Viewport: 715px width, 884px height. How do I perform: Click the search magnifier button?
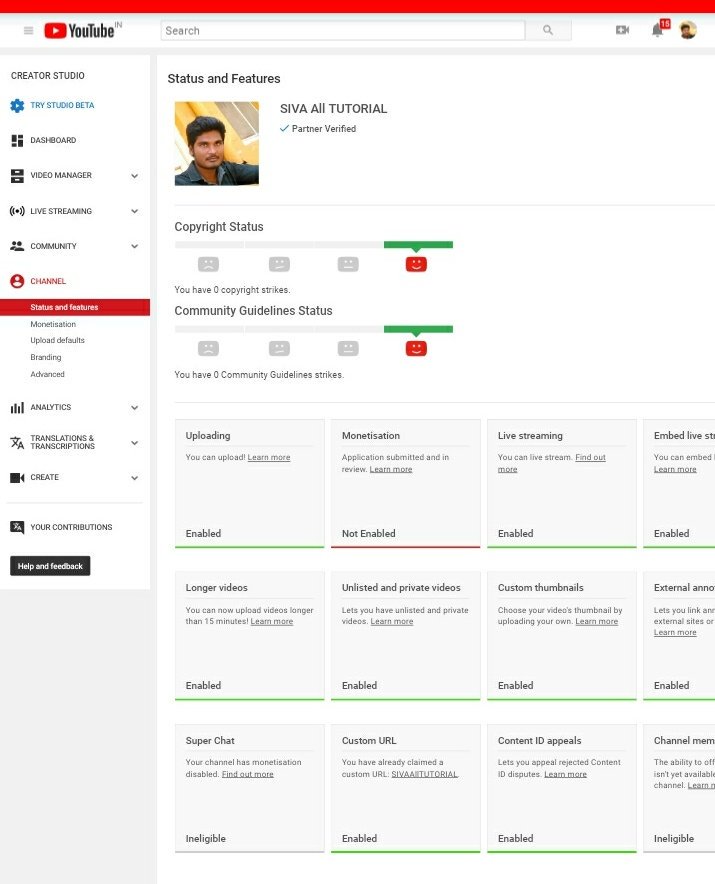point(548,30)
